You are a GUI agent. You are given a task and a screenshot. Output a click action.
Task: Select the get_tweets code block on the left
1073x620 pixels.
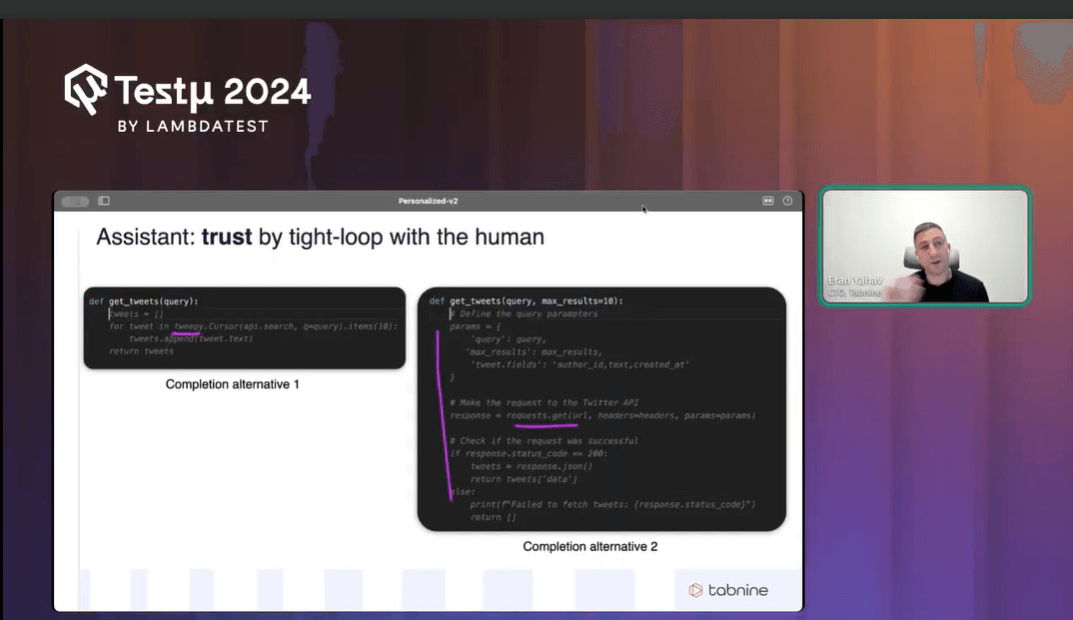click(240, 328)
